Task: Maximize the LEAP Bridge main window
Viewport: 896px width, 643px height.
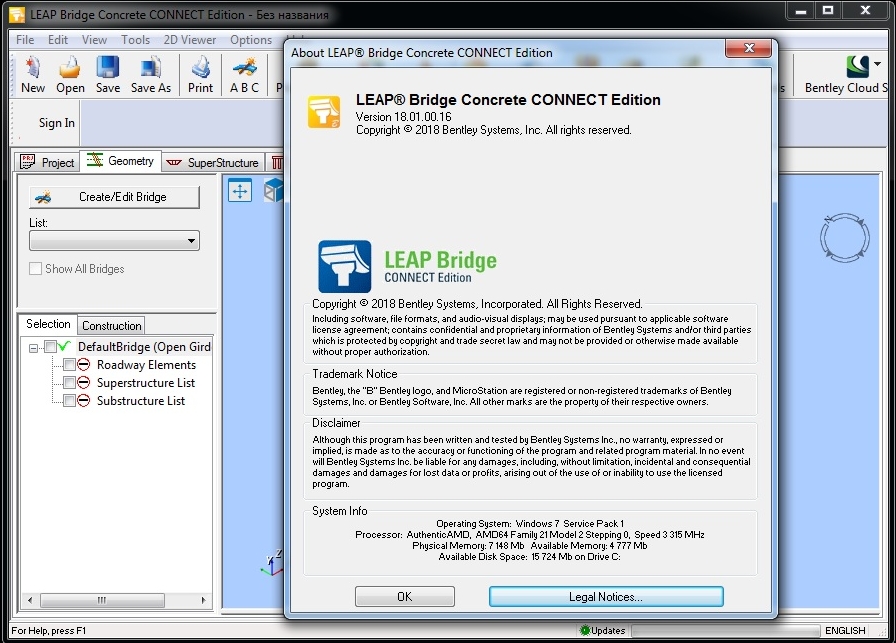Action: click(x=827, y=11)
